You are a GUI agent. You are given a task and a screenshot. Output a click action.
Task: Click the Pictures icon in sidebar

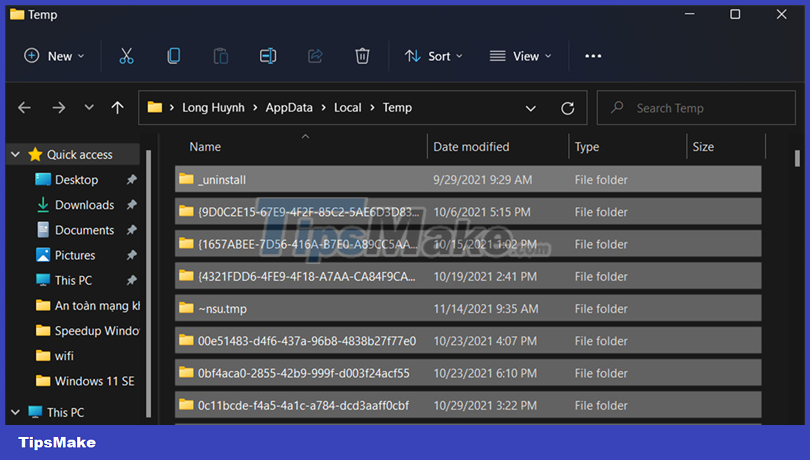(43, 255)
